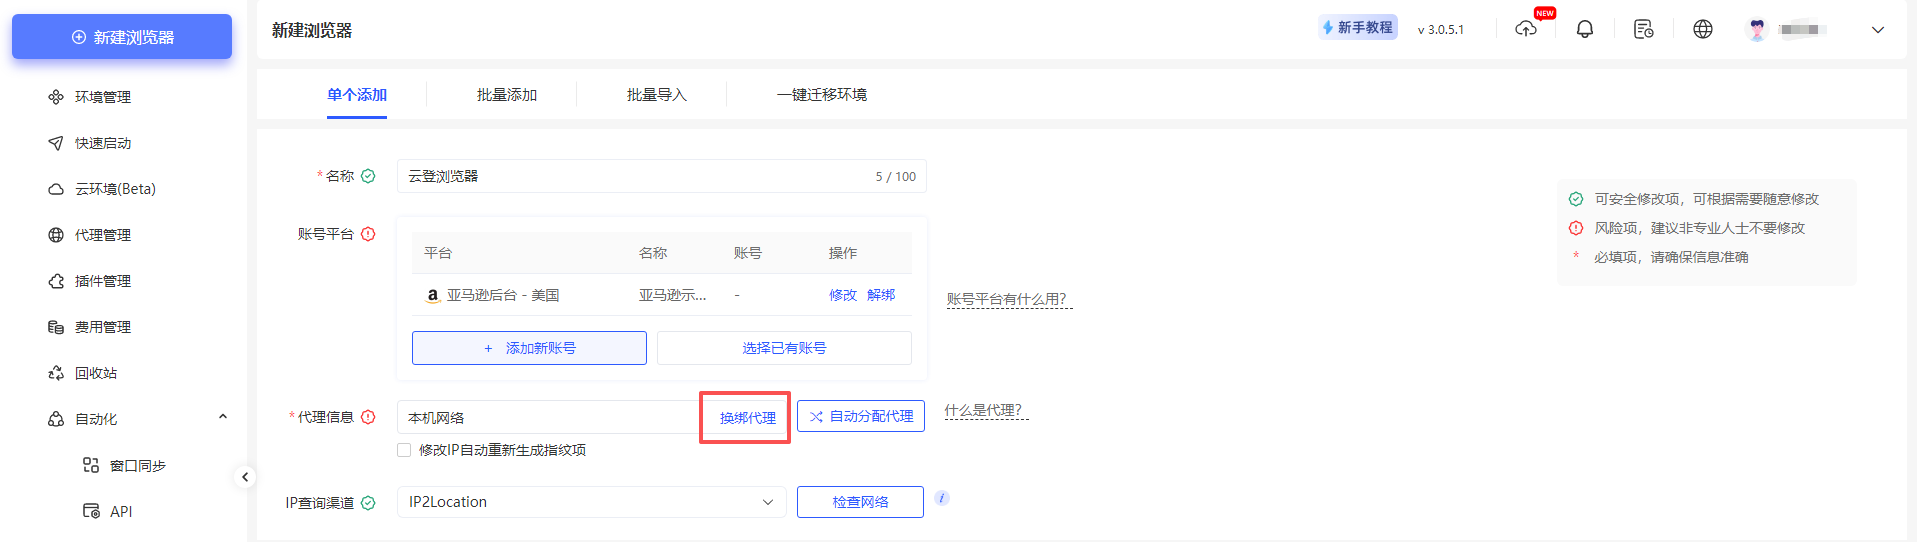The width and height of the screenshot is (1917, 542).
Task: Open 快速启动 in the sidebar
Action: coord(102,143)
